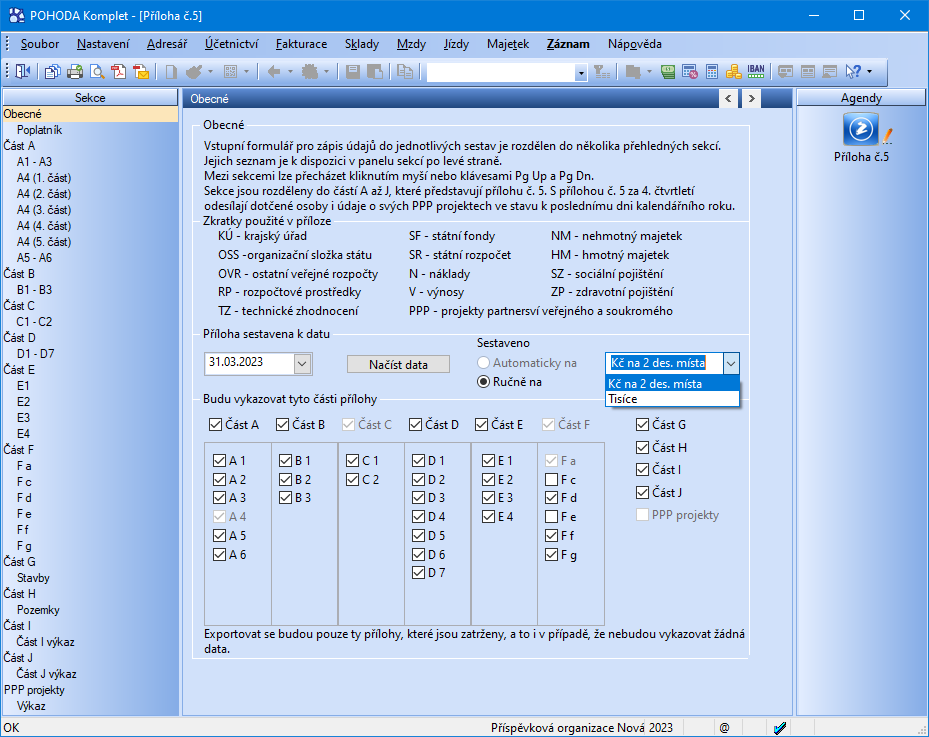The width and height of the screenshot is (929, 737).
Task: Enable the F e checkbox
Action: (552, 517)
